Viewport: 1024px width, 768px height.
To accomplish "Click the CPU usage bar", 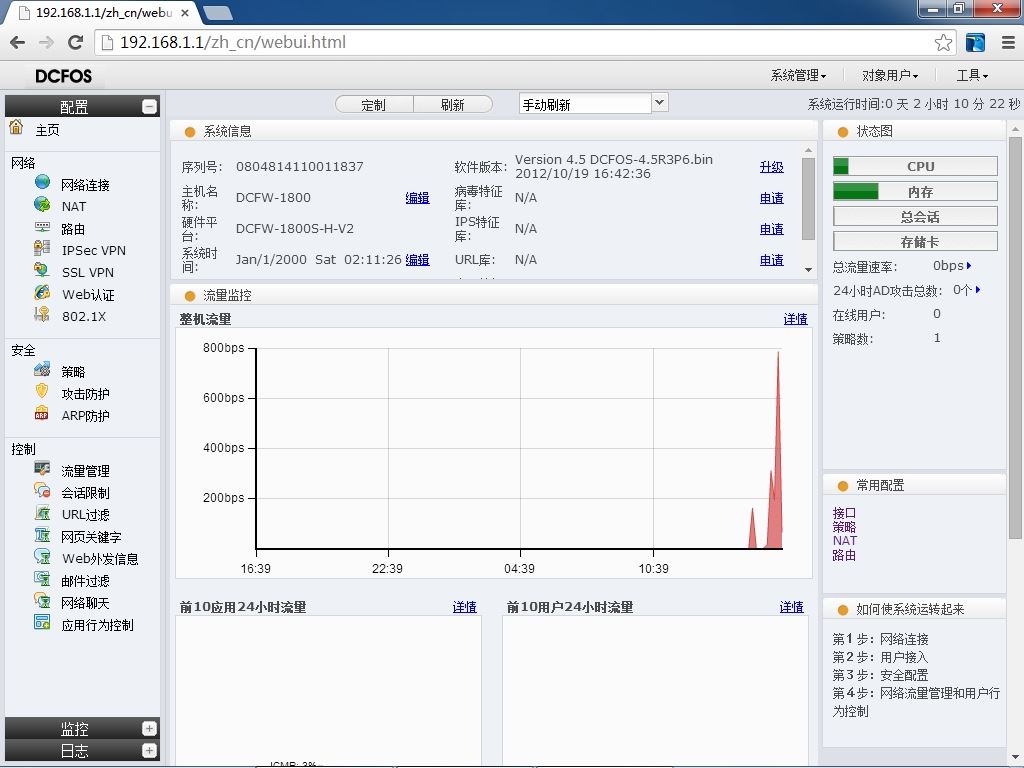I will (915, 166).
